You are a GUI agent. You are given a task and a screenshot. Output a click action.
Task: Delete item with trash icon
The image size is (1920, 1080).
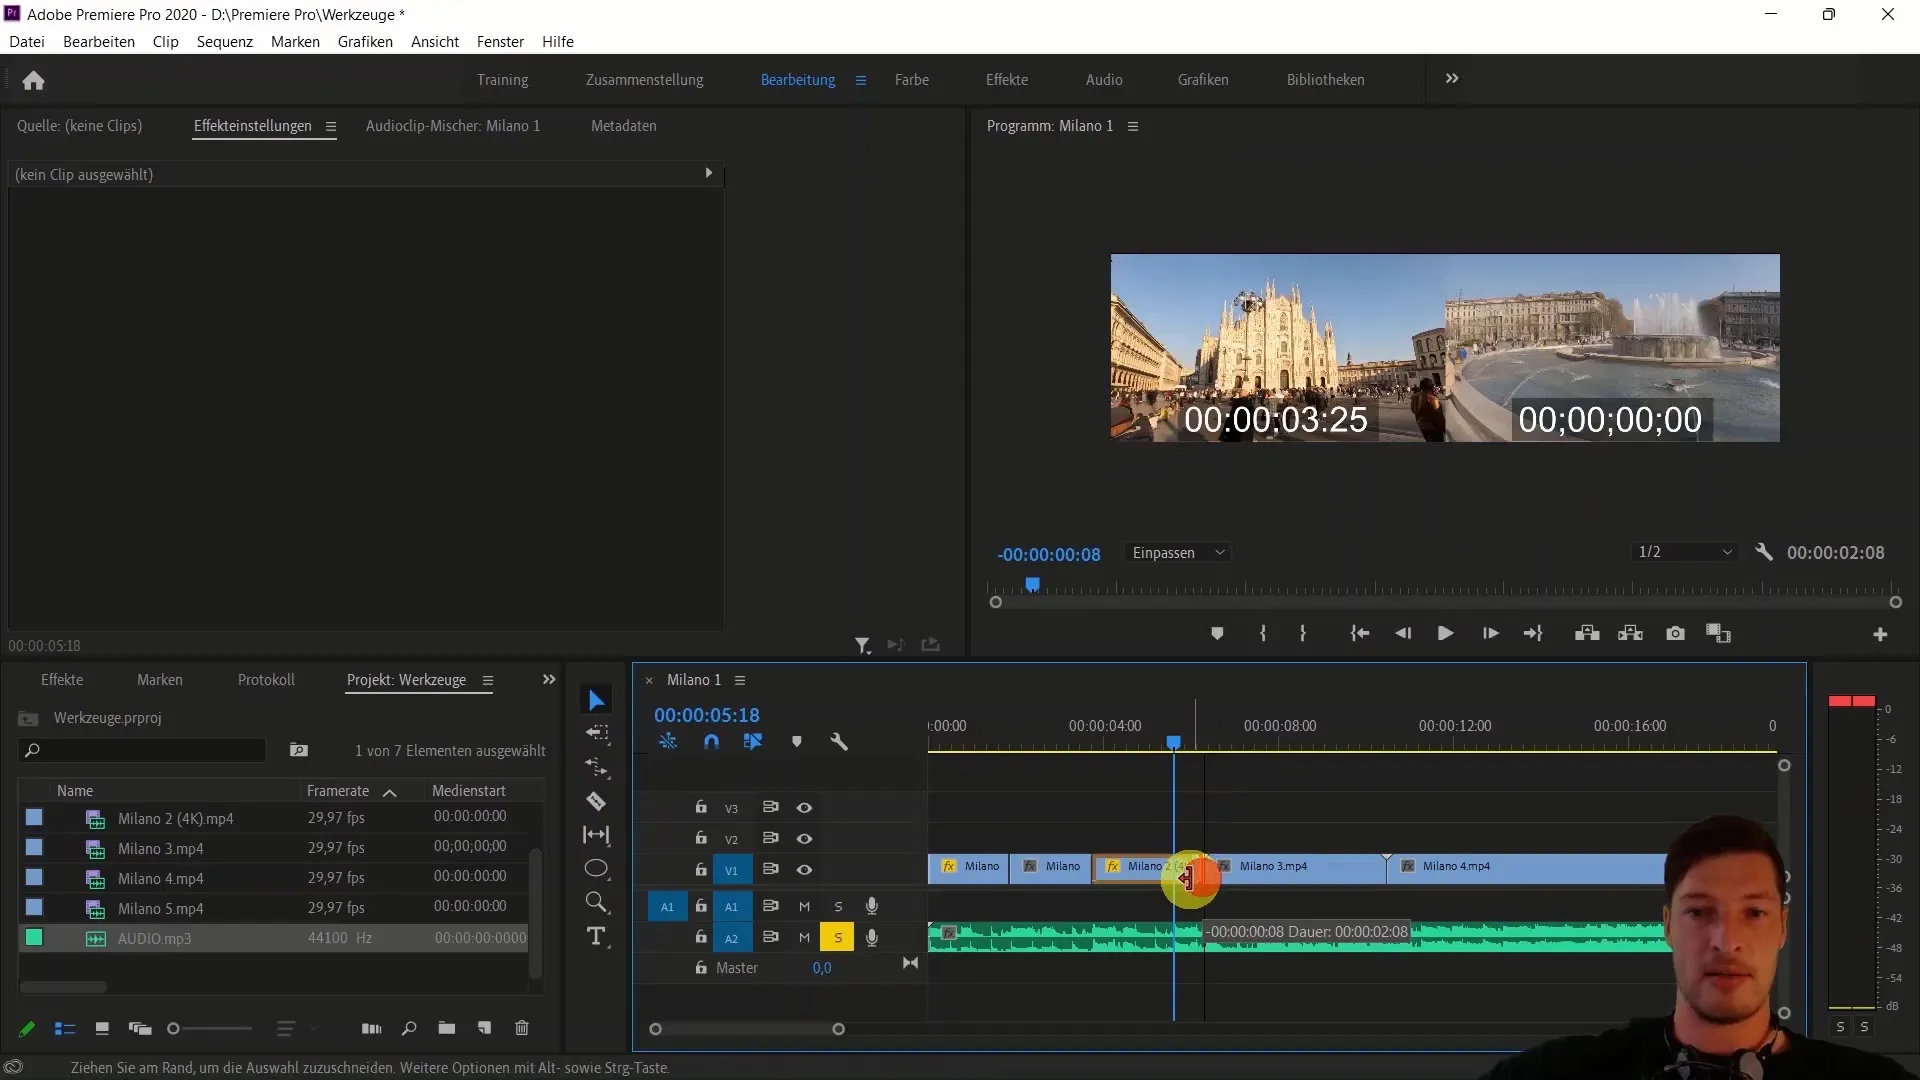click(x=522, y=1028)
